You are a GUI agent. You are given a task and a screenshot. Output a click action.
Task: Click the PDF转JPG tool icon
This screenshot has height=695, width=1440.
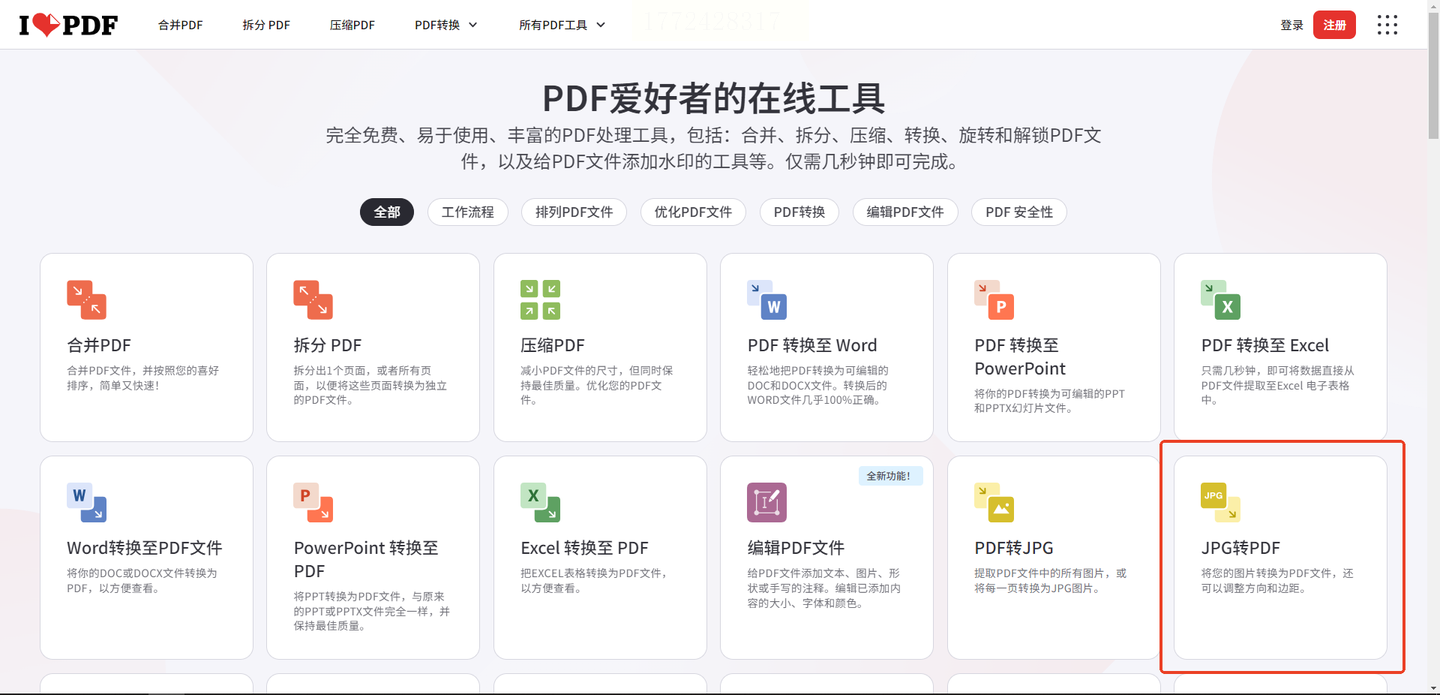[x=994, y=502]
